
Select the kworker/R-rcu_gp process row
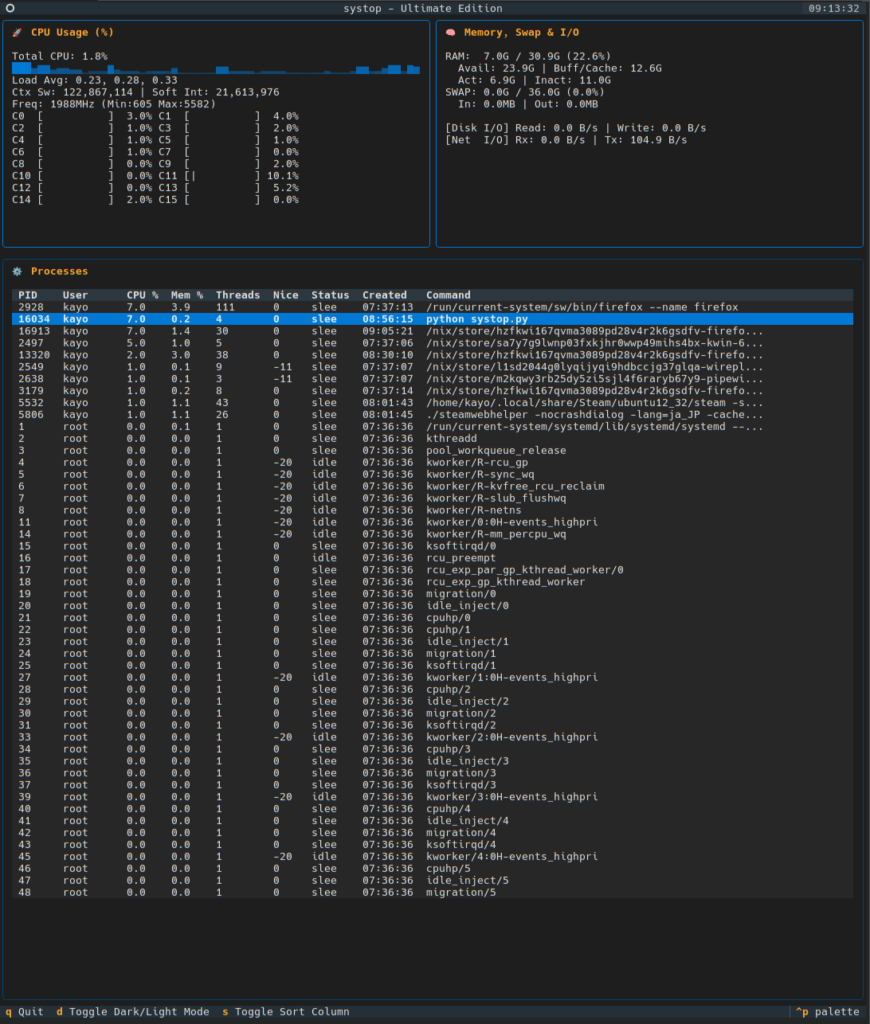(432, 462)
